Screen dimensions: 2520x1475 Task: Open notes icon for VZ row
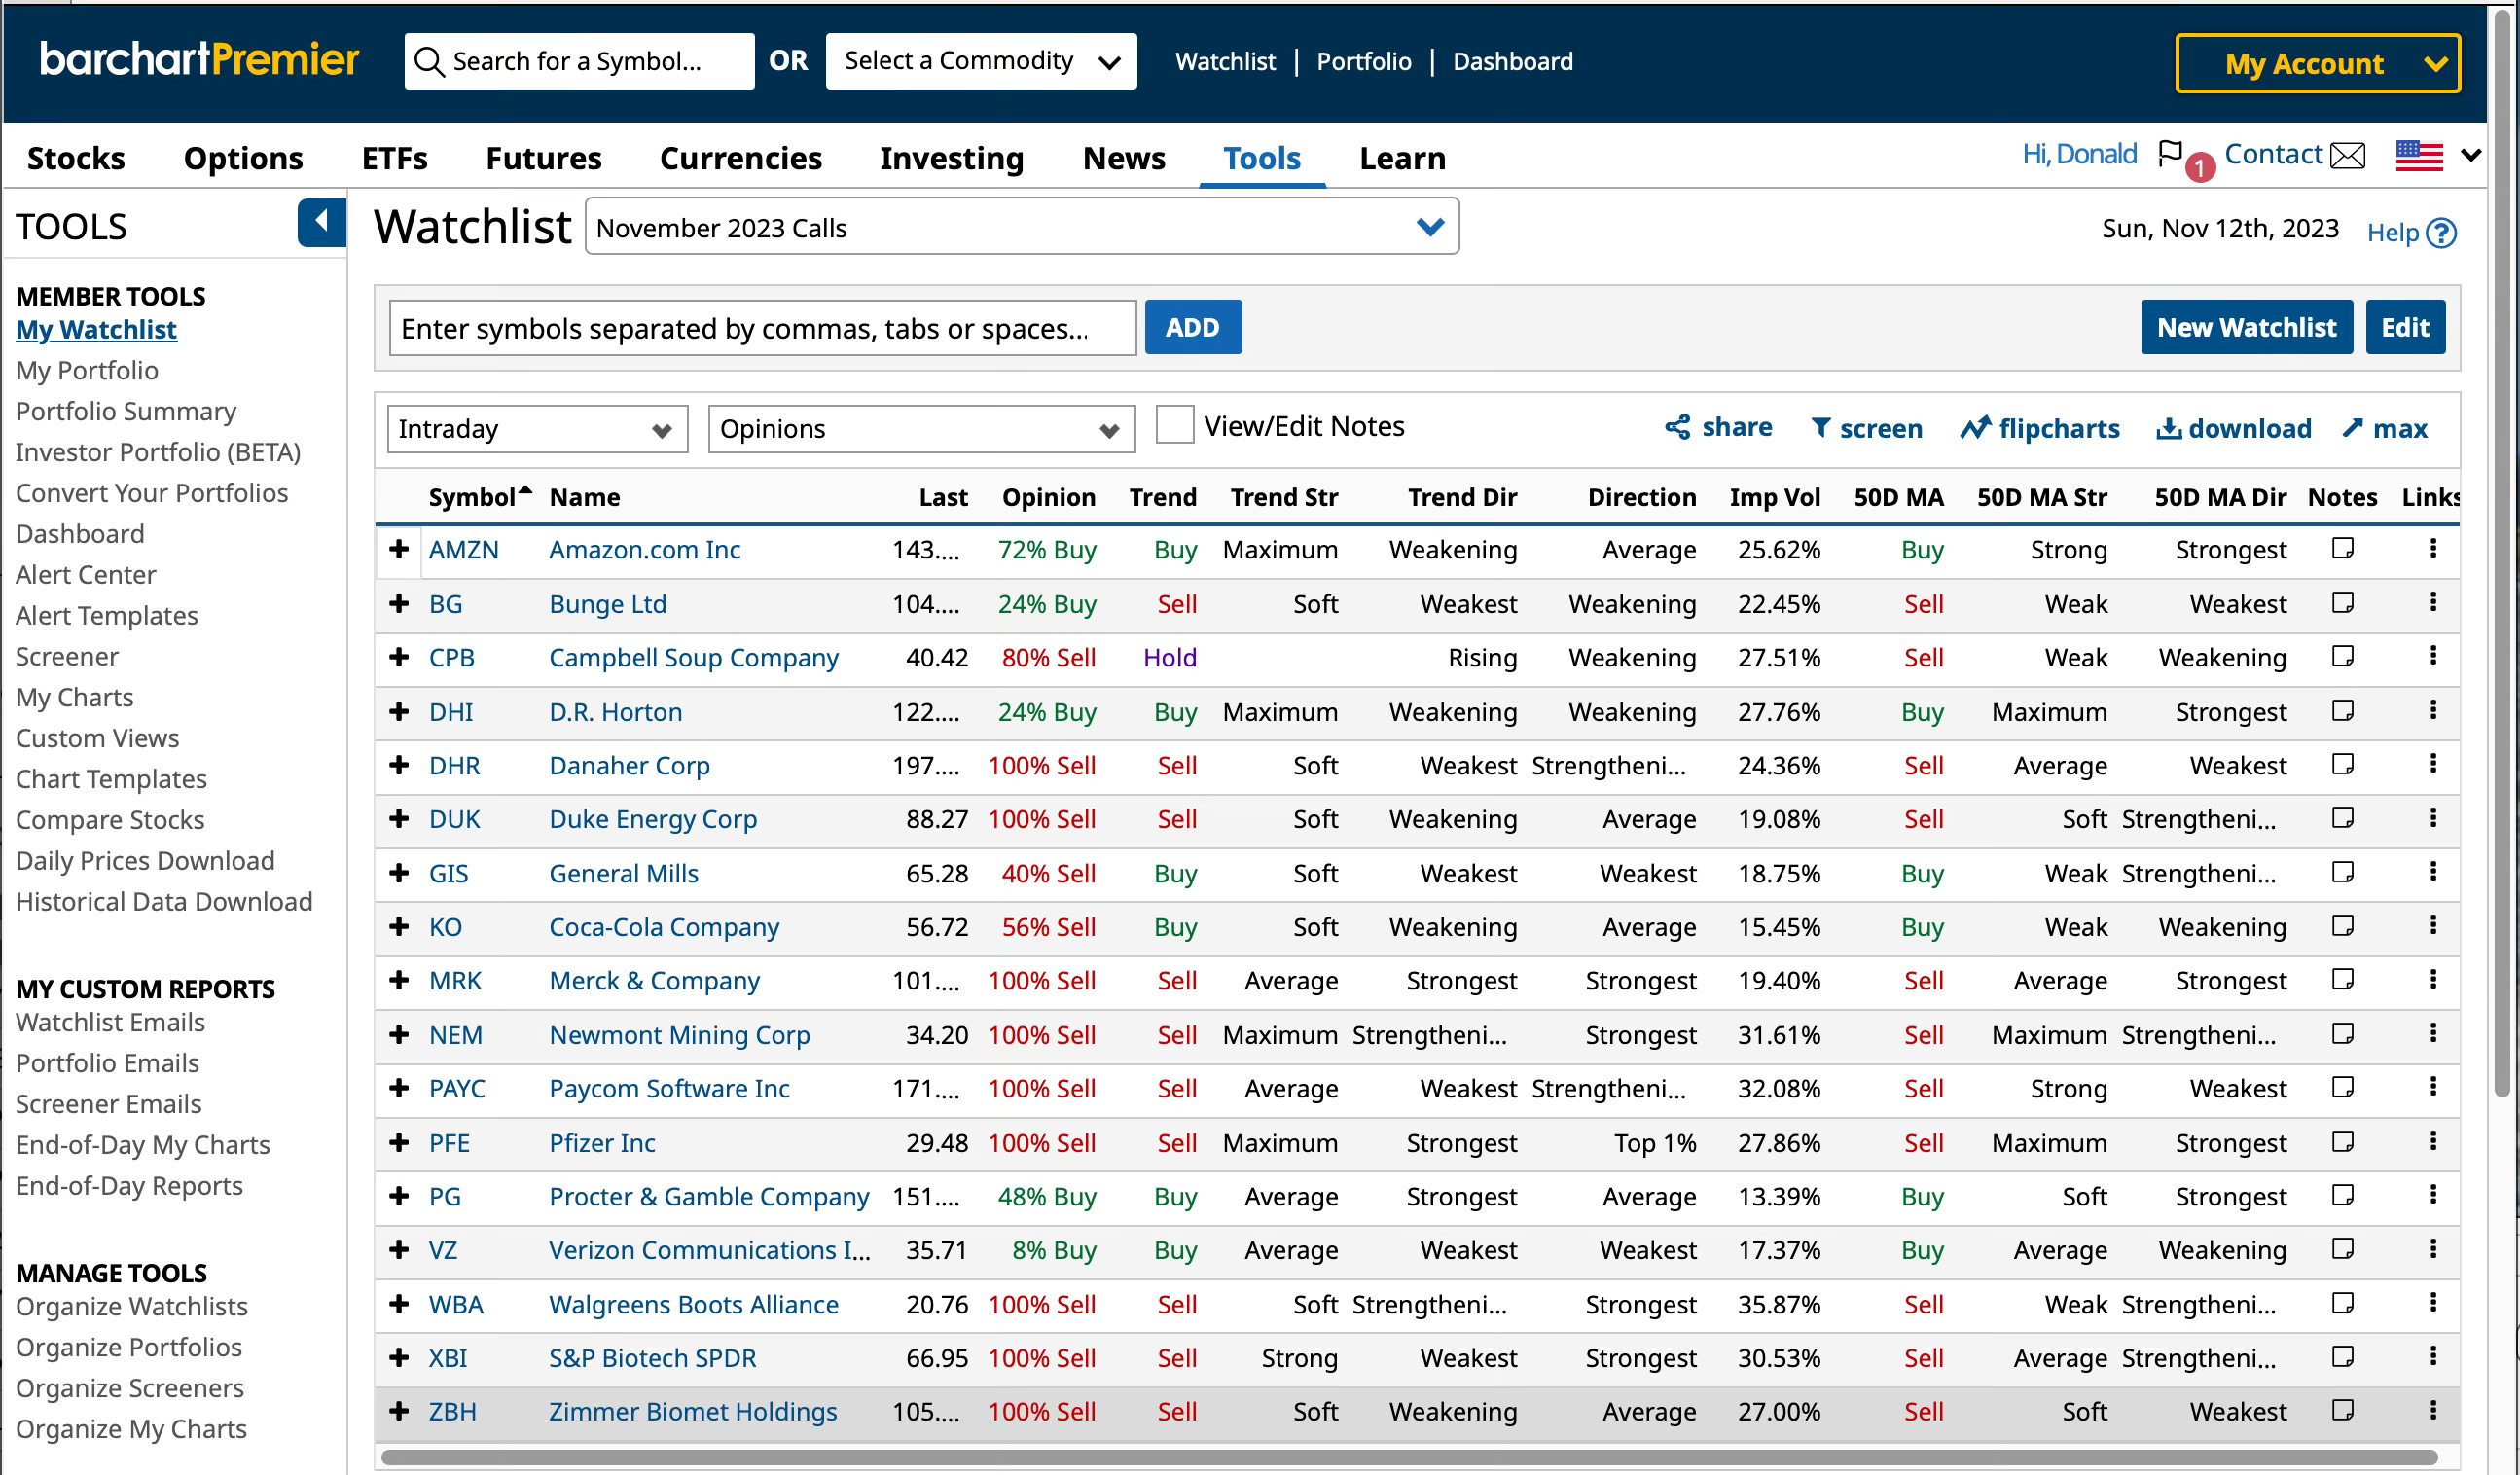point(2342,1249)
